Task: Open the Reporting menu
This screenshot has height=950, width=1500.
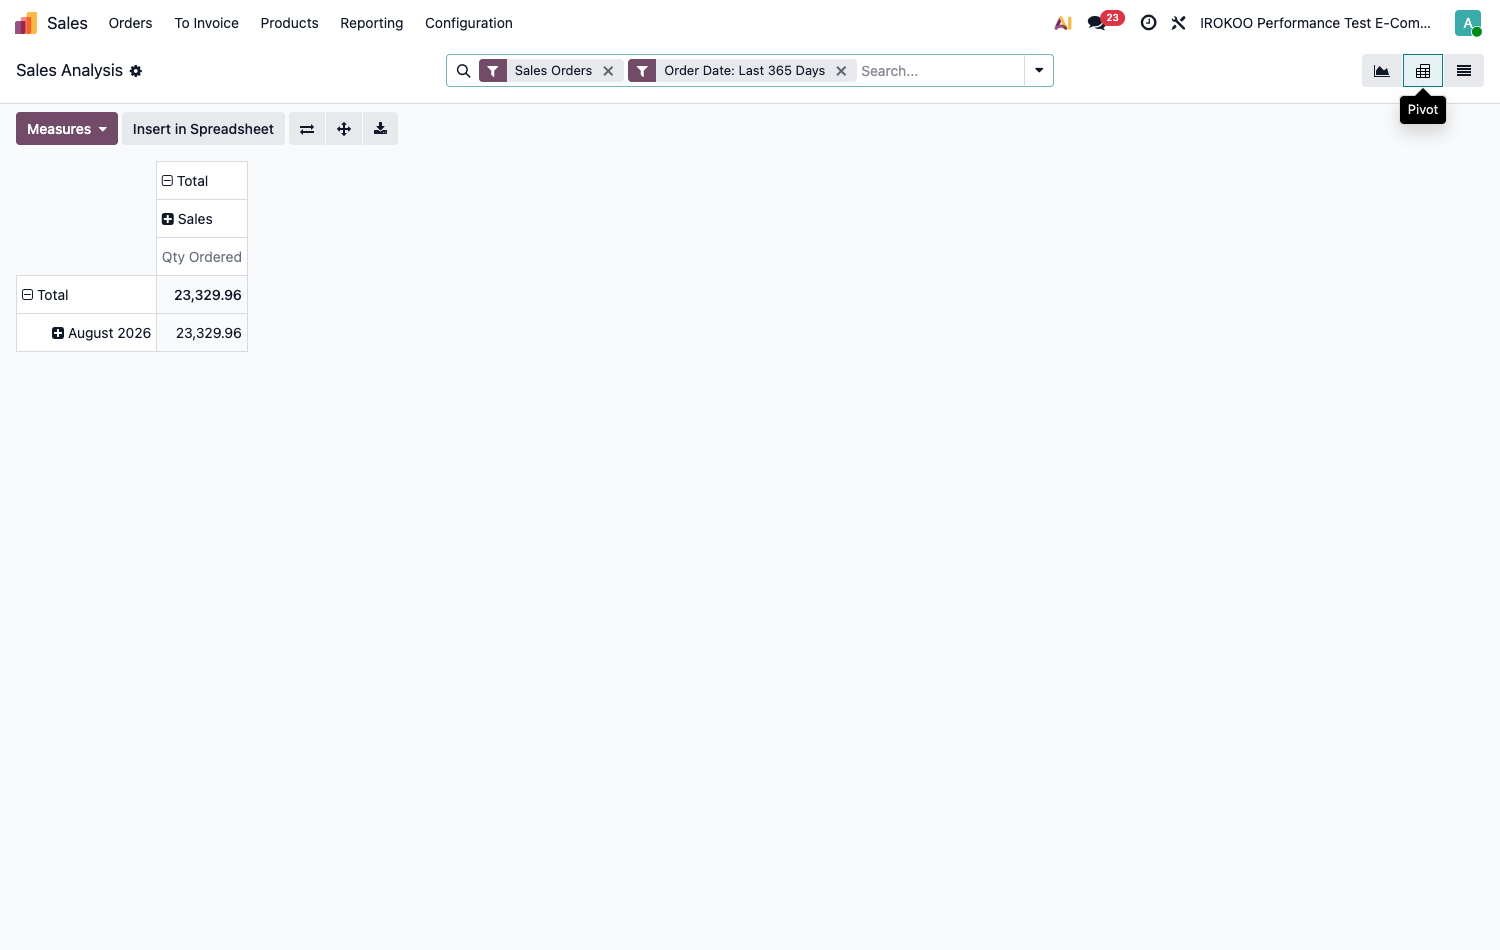Action: 372,23
